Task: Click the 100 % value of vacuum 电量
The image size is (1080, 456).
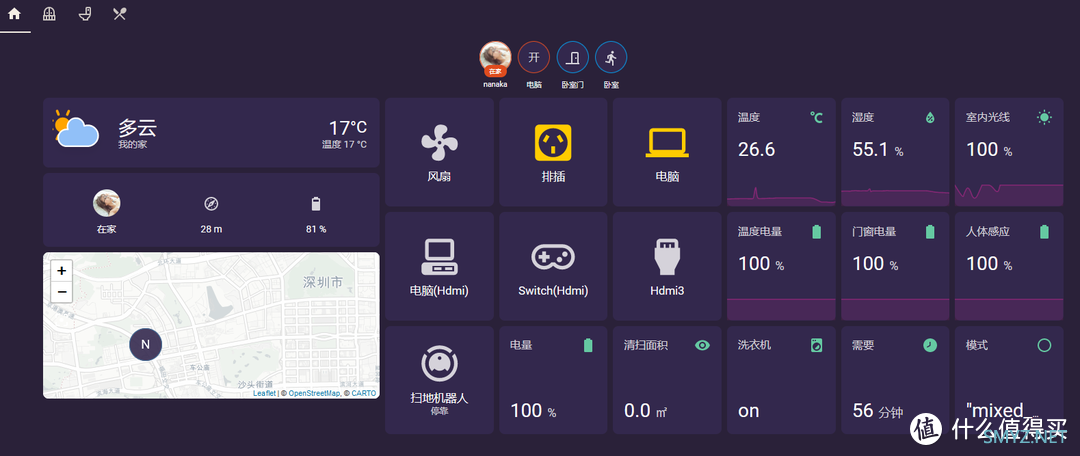Action: [534, 411]
